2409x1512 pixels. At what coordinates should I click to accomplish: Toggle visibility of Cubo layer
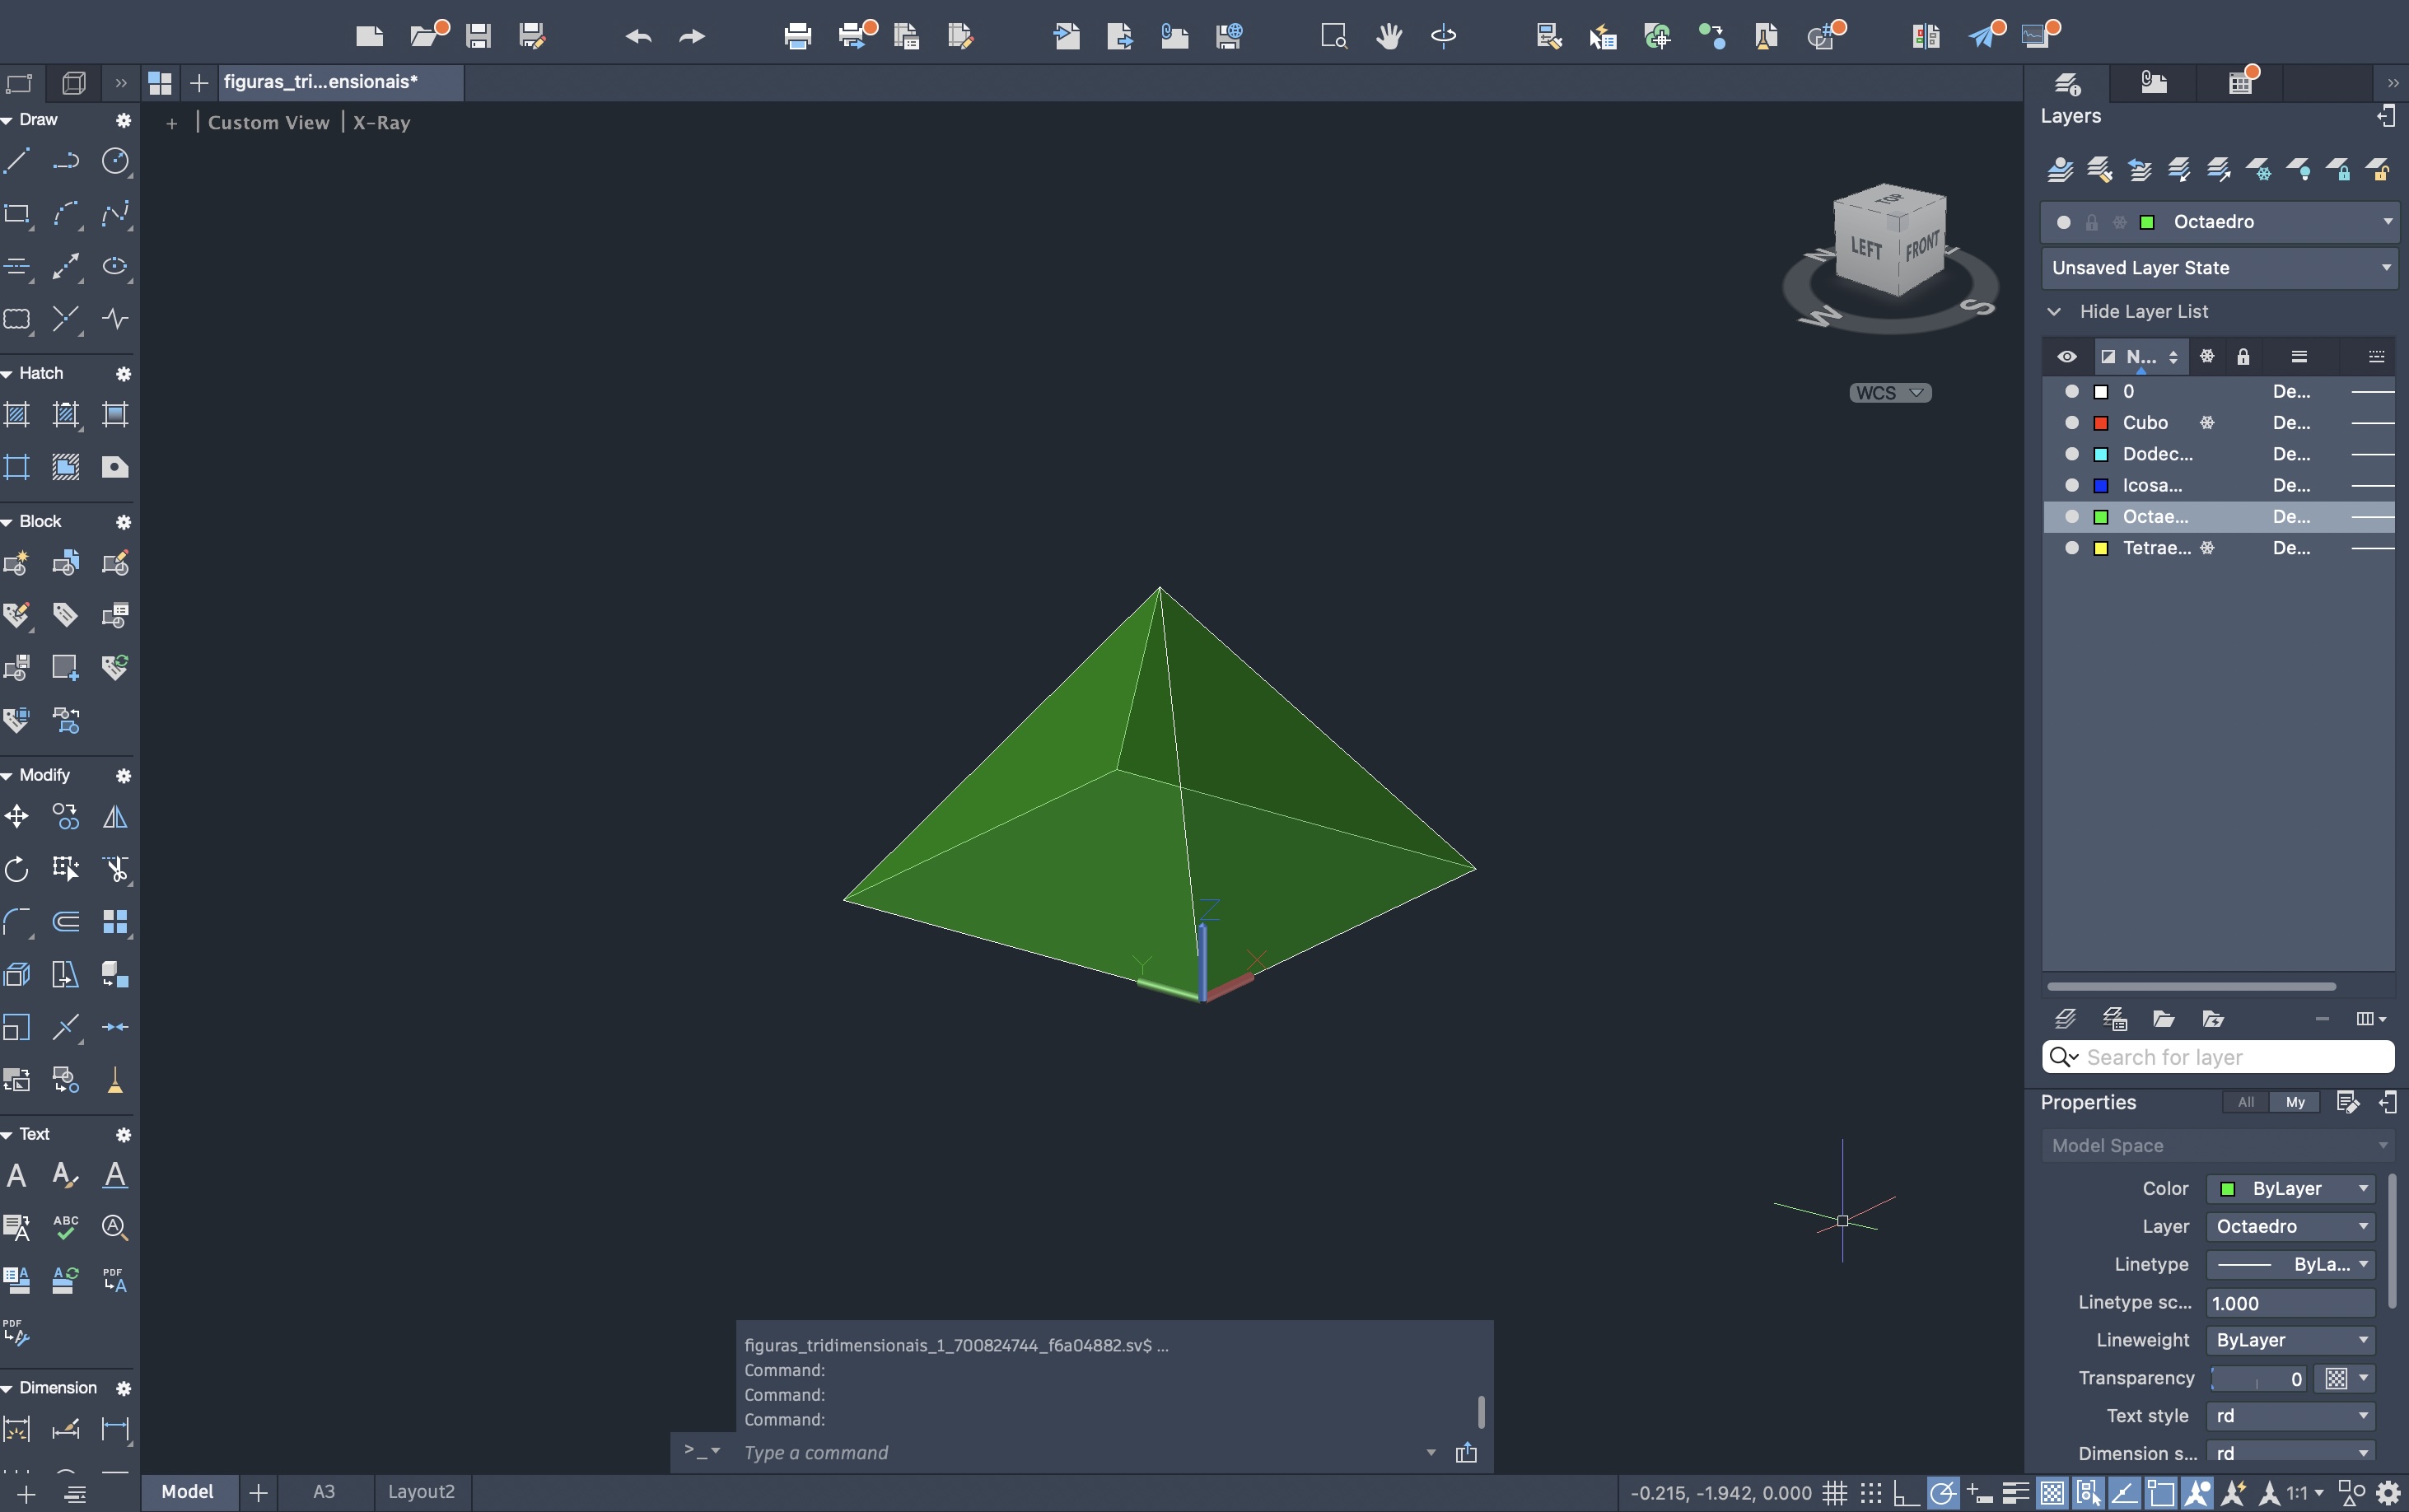click(x=2072, y=423)
